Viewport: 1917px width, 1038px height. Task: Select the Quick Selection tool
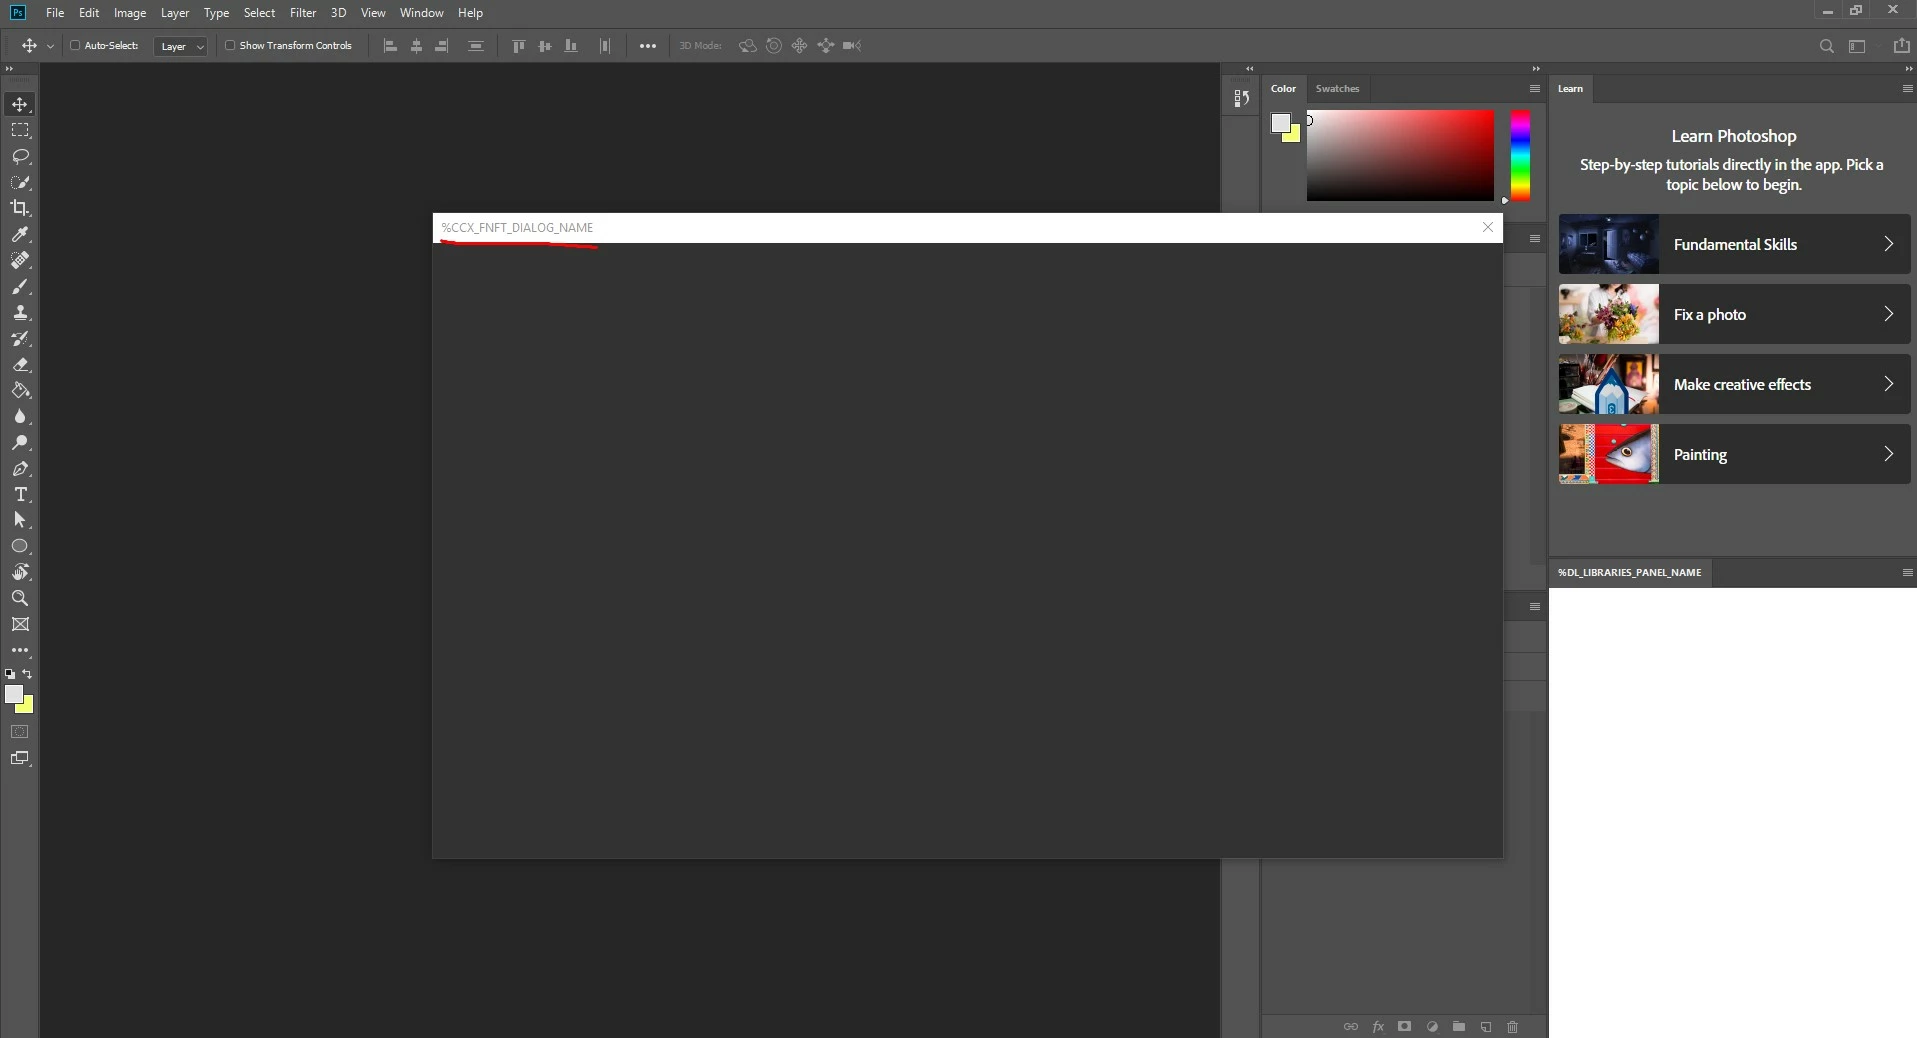pyautogui.click(x=20, y=182)
